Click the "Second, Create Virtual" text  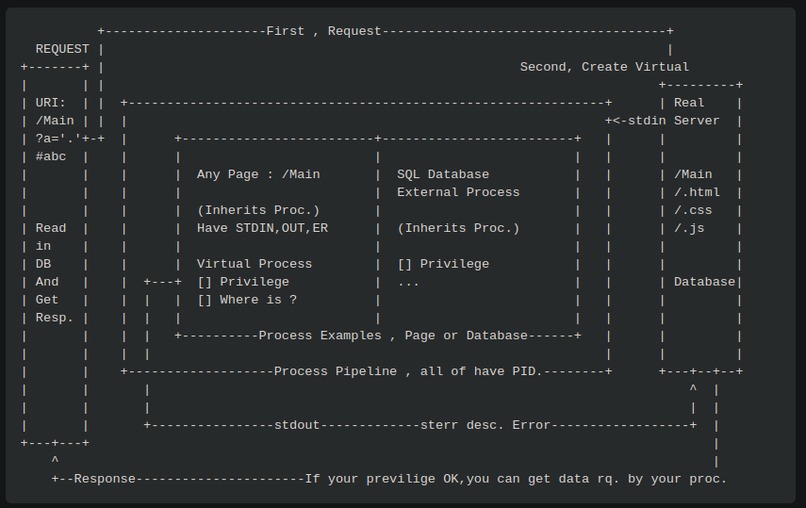pos(604,67)
